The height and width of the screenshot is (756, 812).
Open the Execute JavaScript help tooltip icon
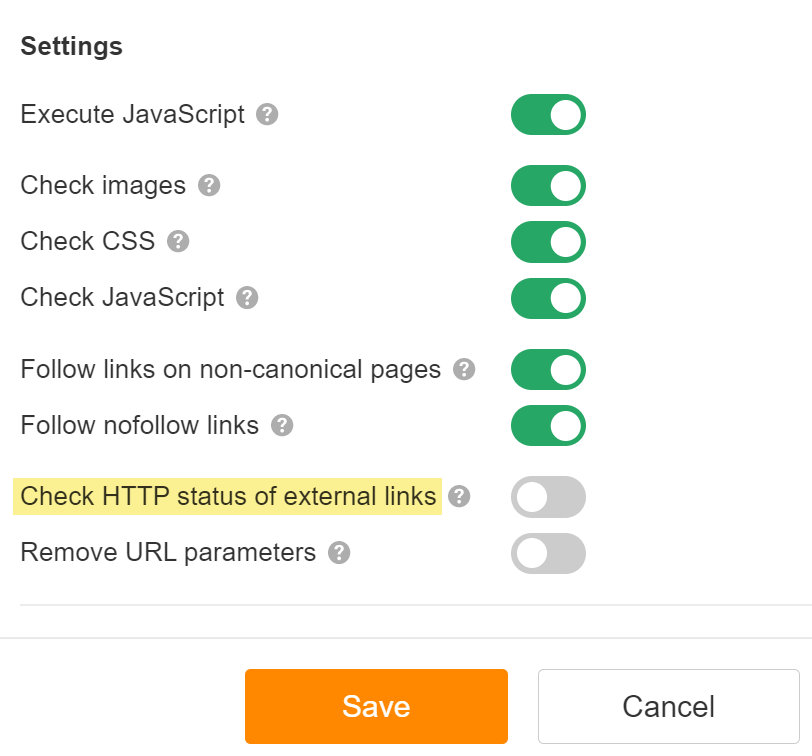click(266, 116)
